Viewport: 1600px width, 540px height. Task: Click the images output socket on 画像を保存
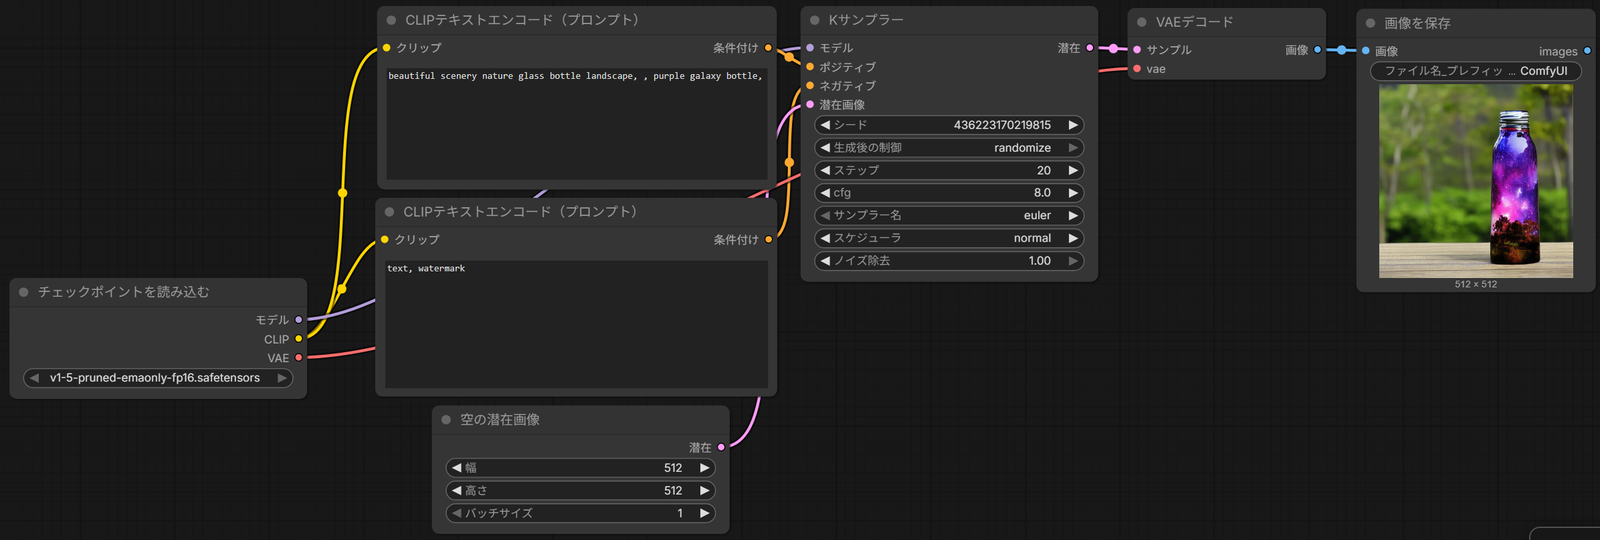(x=1587, y=51)
